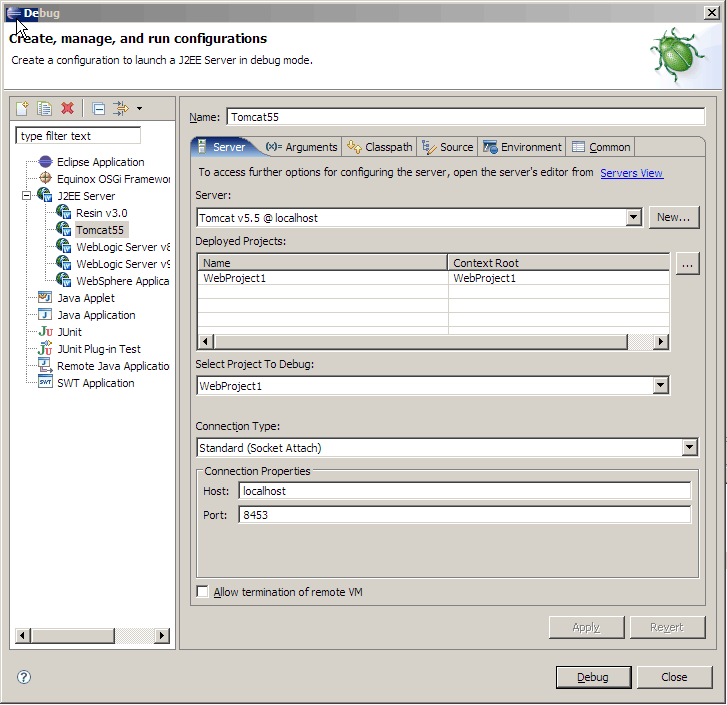Enable Allow termination of remote VM
This screenshot has height=705, width=727.
pos(203,592)
